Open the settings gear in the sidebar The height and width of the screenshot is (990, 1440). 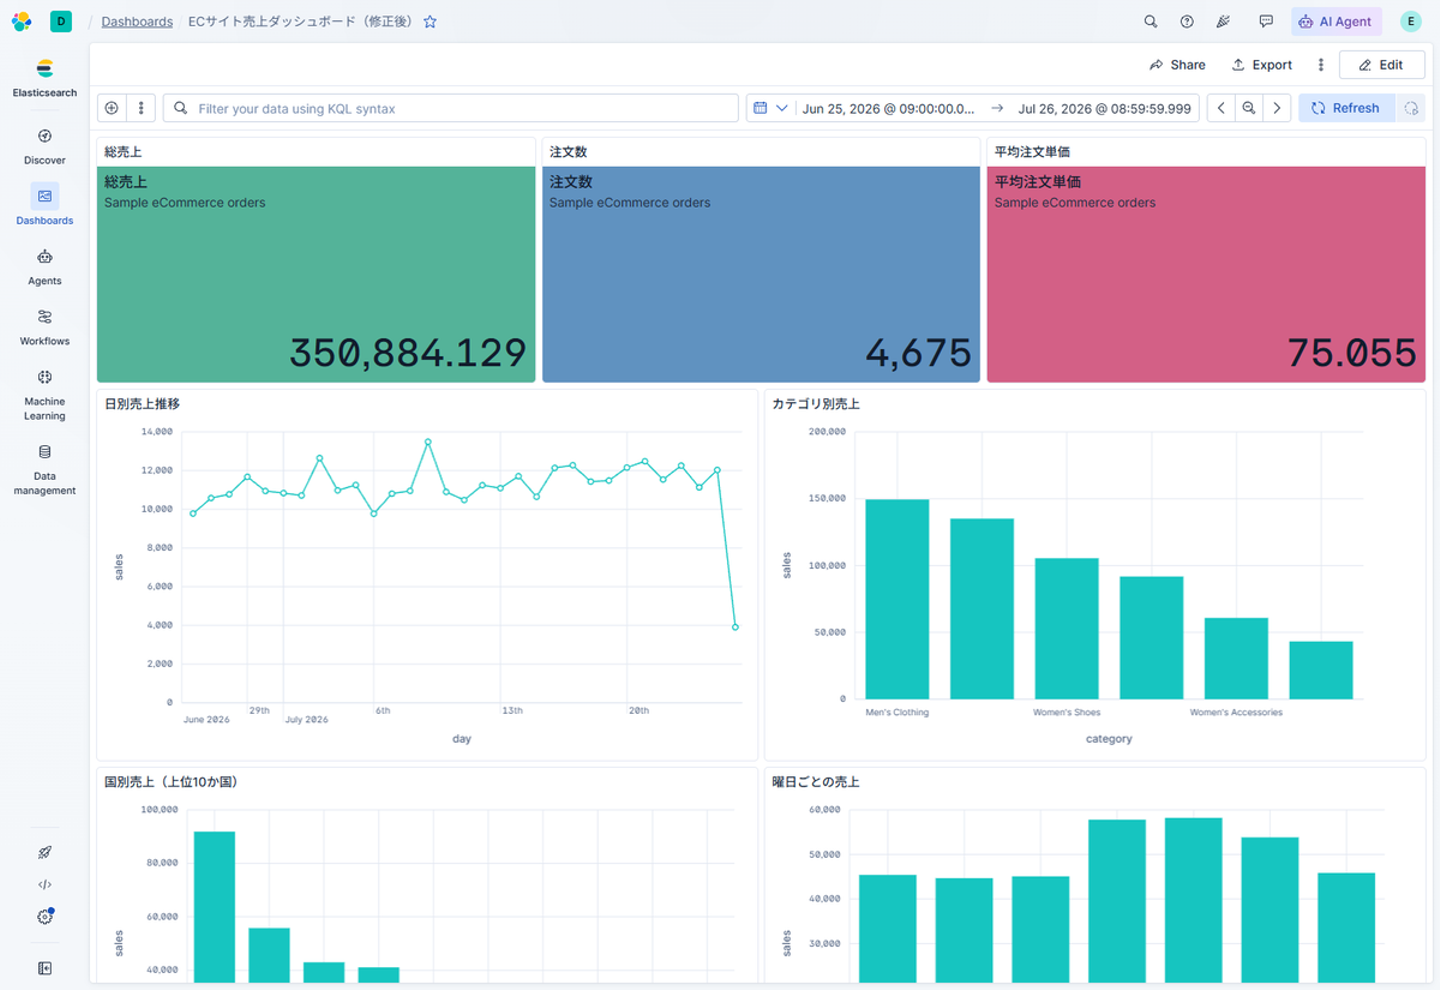click(x=45, y=917)
